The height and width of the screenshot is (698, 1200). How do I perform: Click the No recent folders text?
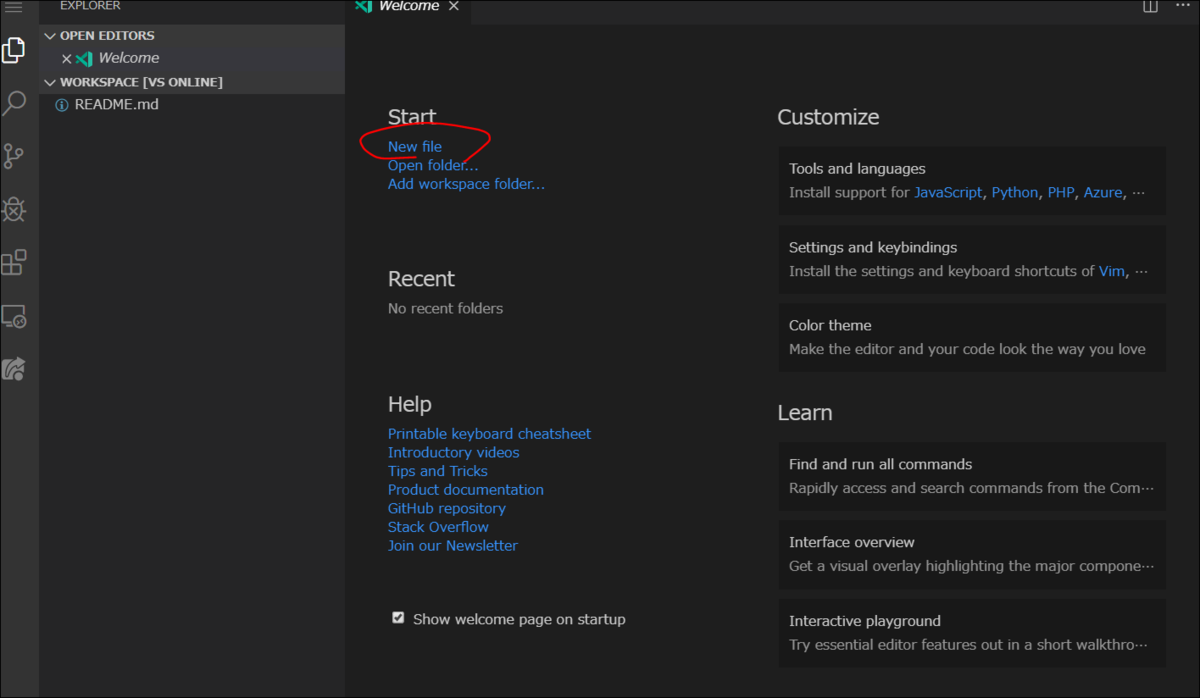[x=445, y=308]
